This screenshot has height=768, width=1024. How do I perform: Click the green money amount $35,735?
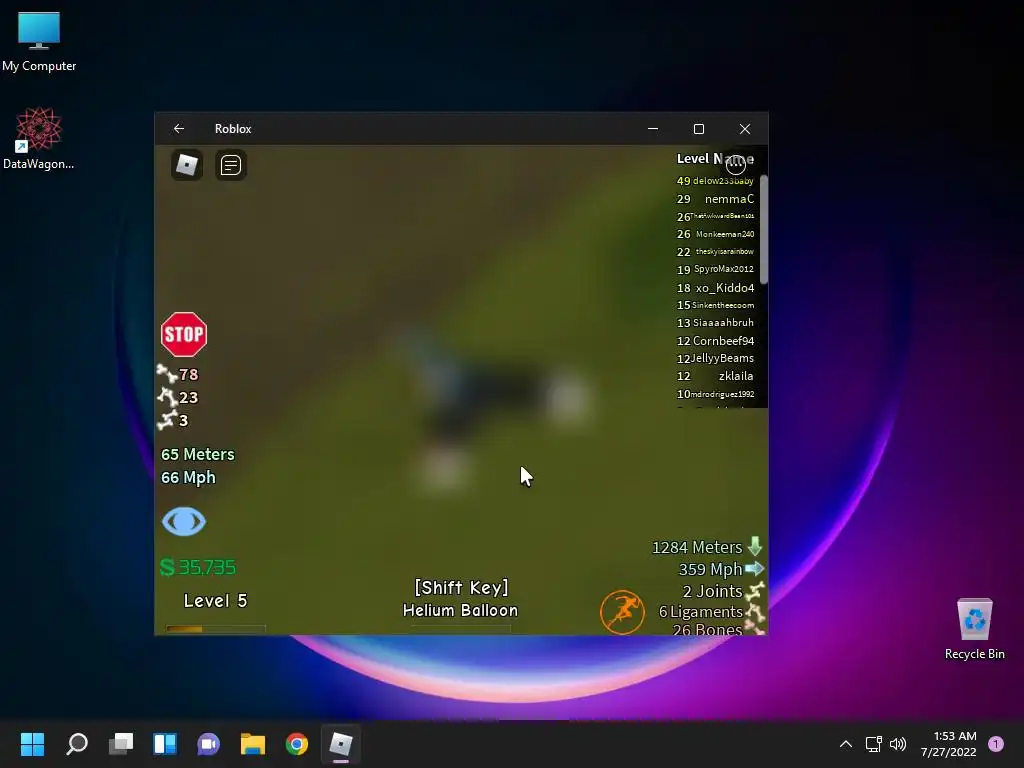click(198, 567)
